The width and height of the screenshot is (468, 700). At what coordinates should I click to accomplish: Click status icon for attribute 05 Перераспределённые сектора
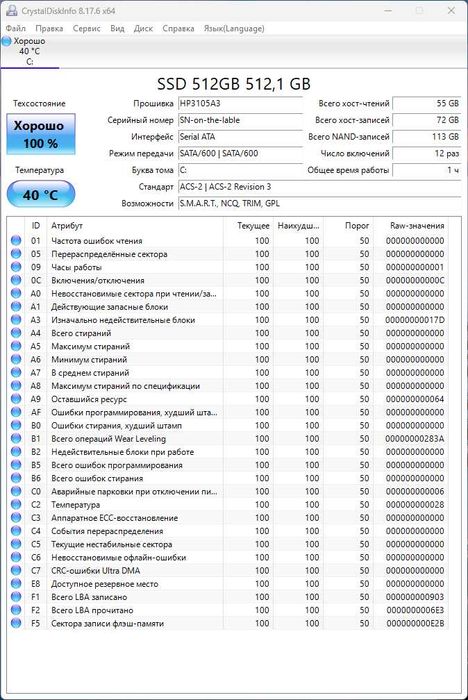click(x=16, y=254)
